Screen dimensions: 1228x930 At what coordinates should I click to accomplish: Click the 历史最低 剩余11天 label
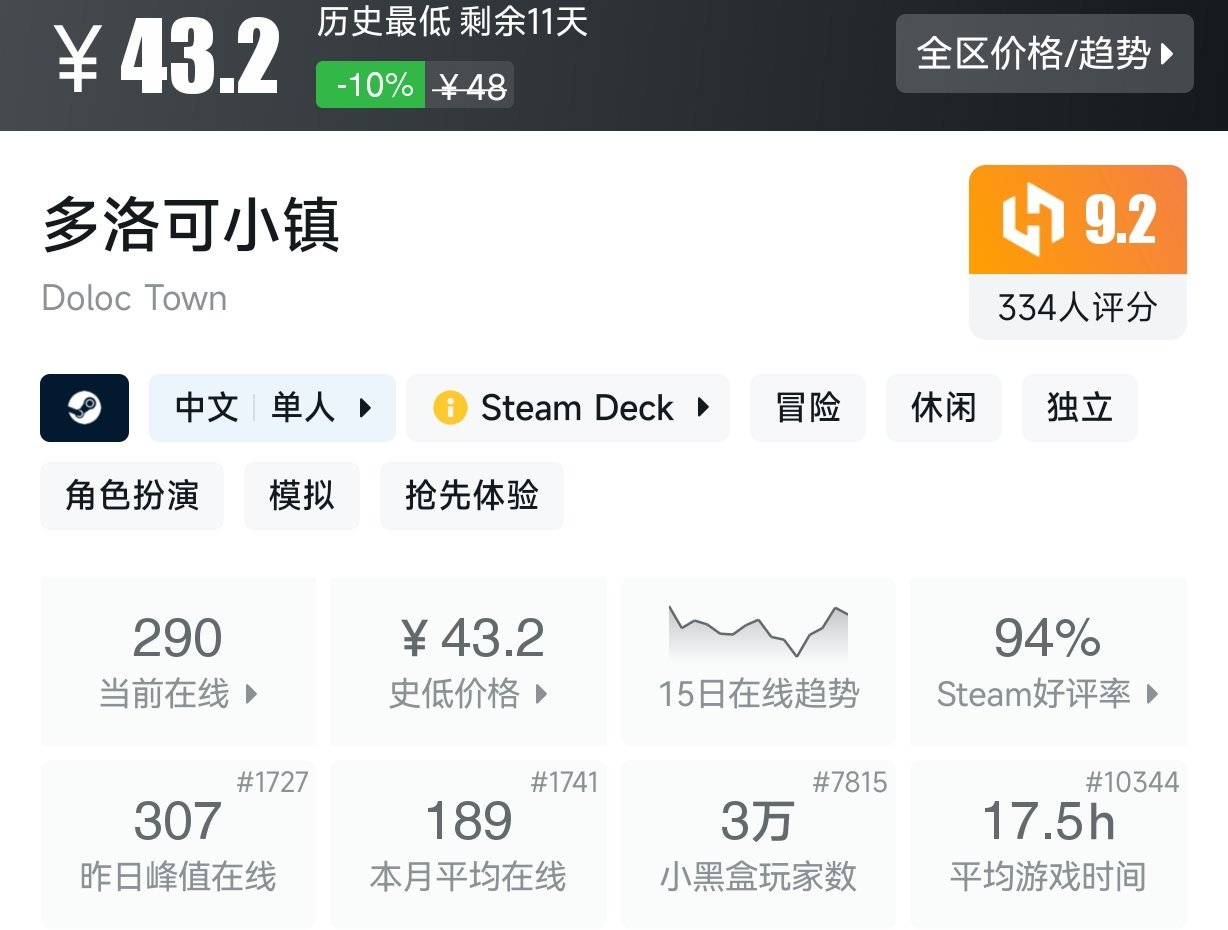[452, 22]
